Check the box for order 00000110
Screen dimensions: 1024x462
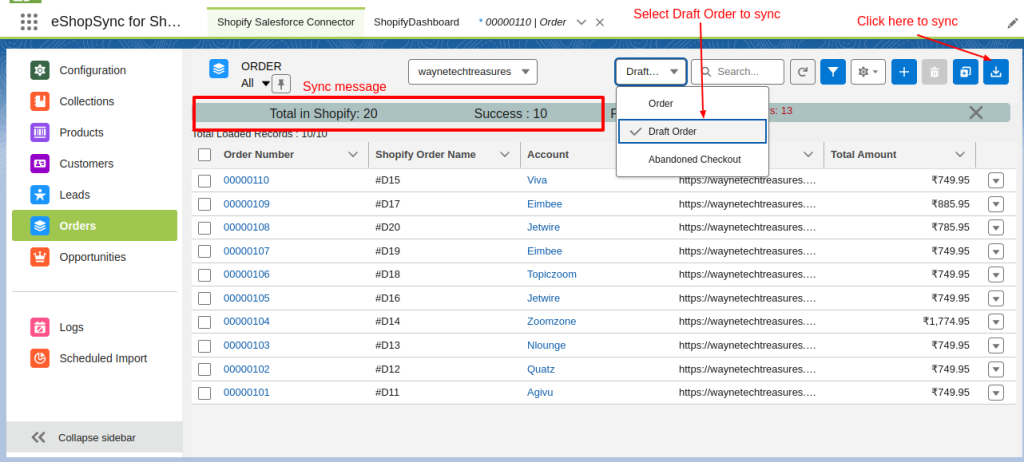click(204, 181)
